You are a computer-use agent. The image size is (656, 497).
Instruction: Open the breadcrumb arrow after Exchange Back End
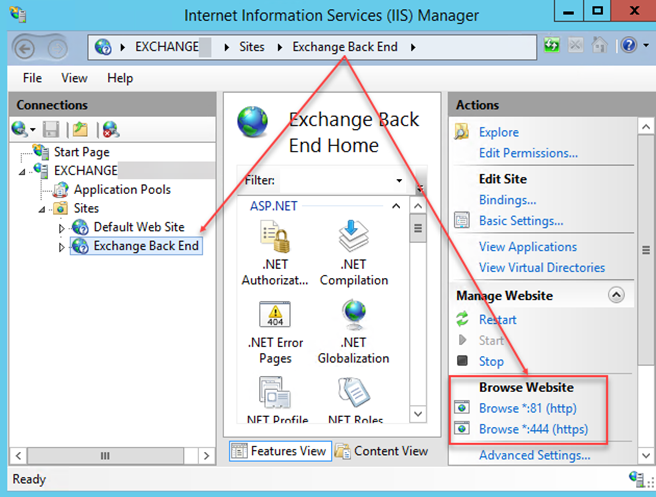click(x=413, y=47)
